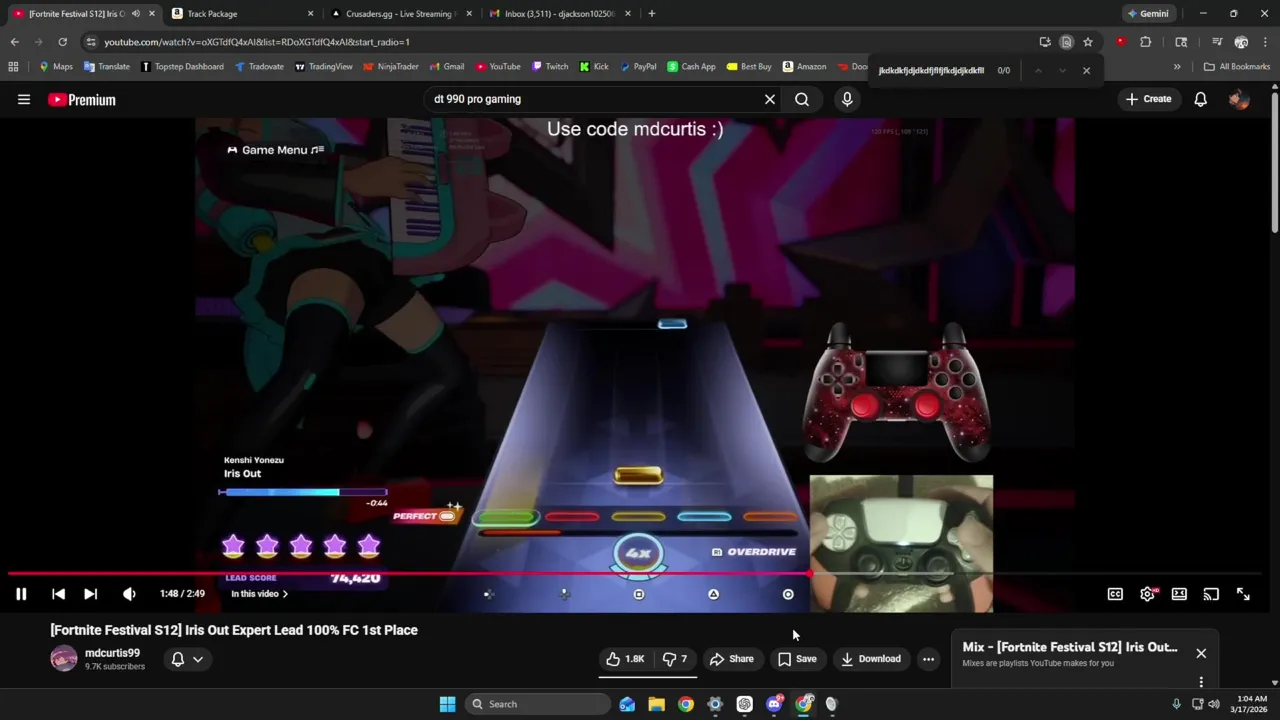
Task: Enter full screen mode
Action: [x=1243, y=594]
